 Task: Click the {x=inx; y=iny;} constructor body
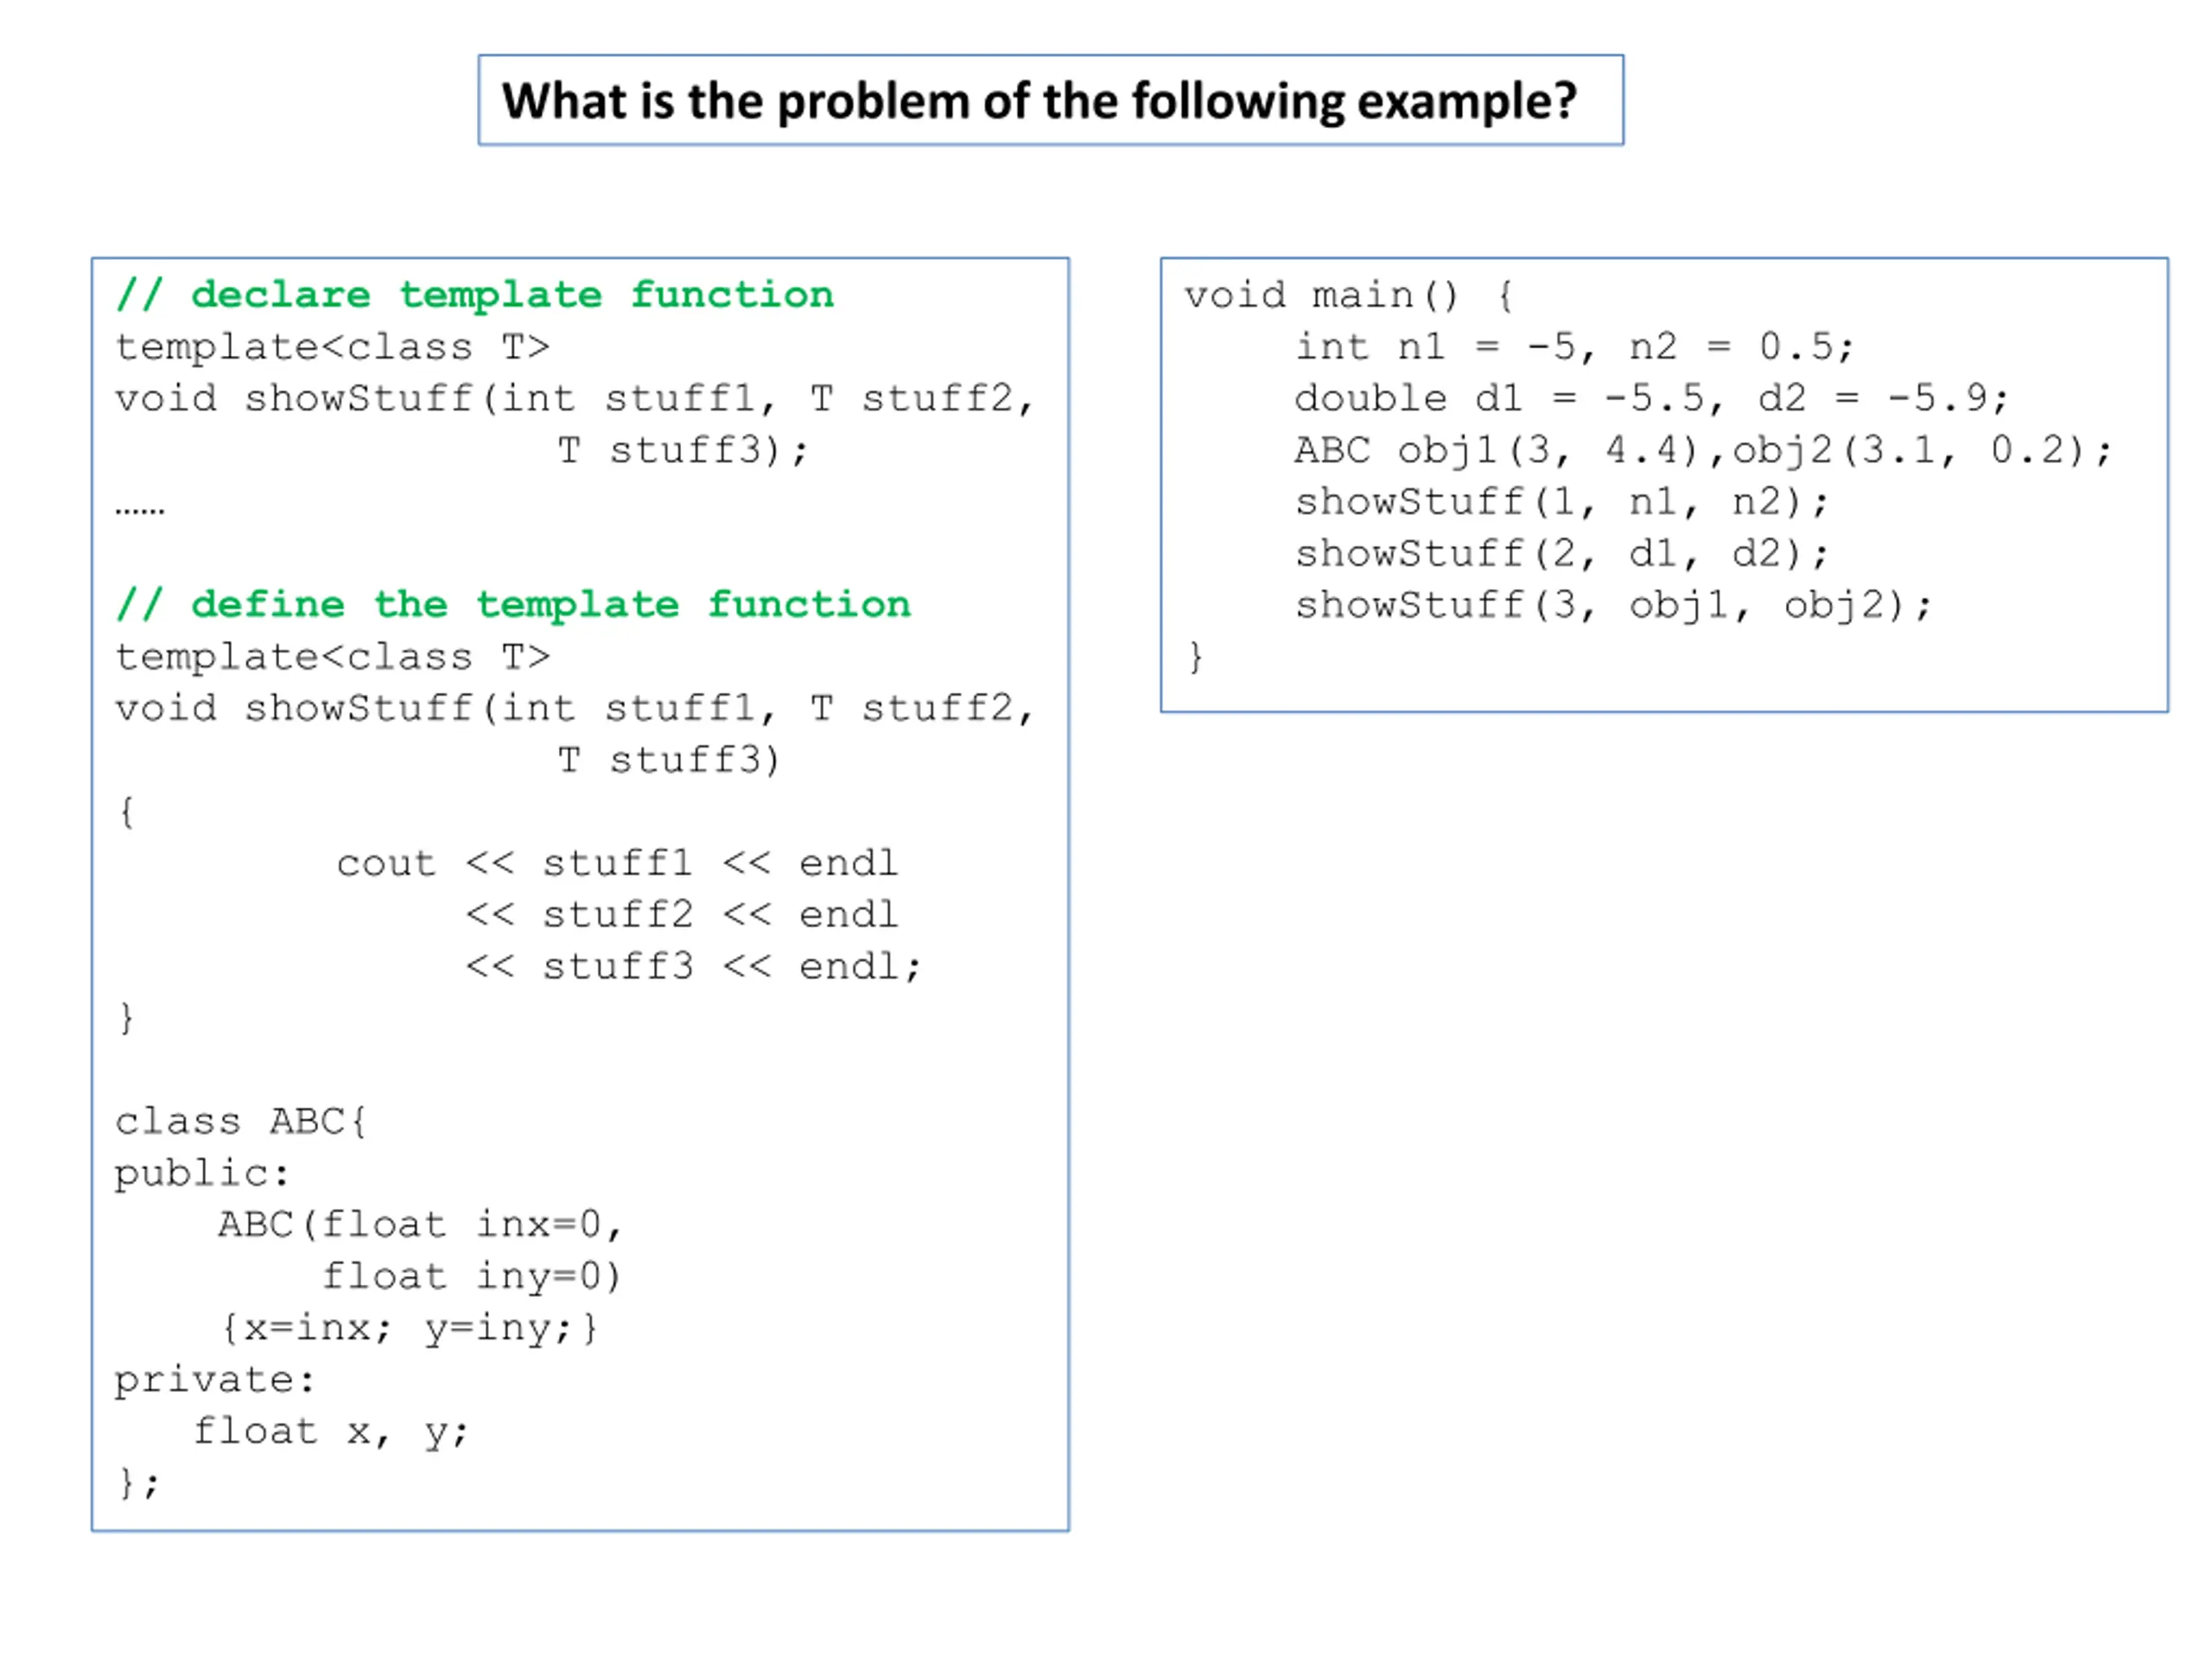coord(409,1329)
